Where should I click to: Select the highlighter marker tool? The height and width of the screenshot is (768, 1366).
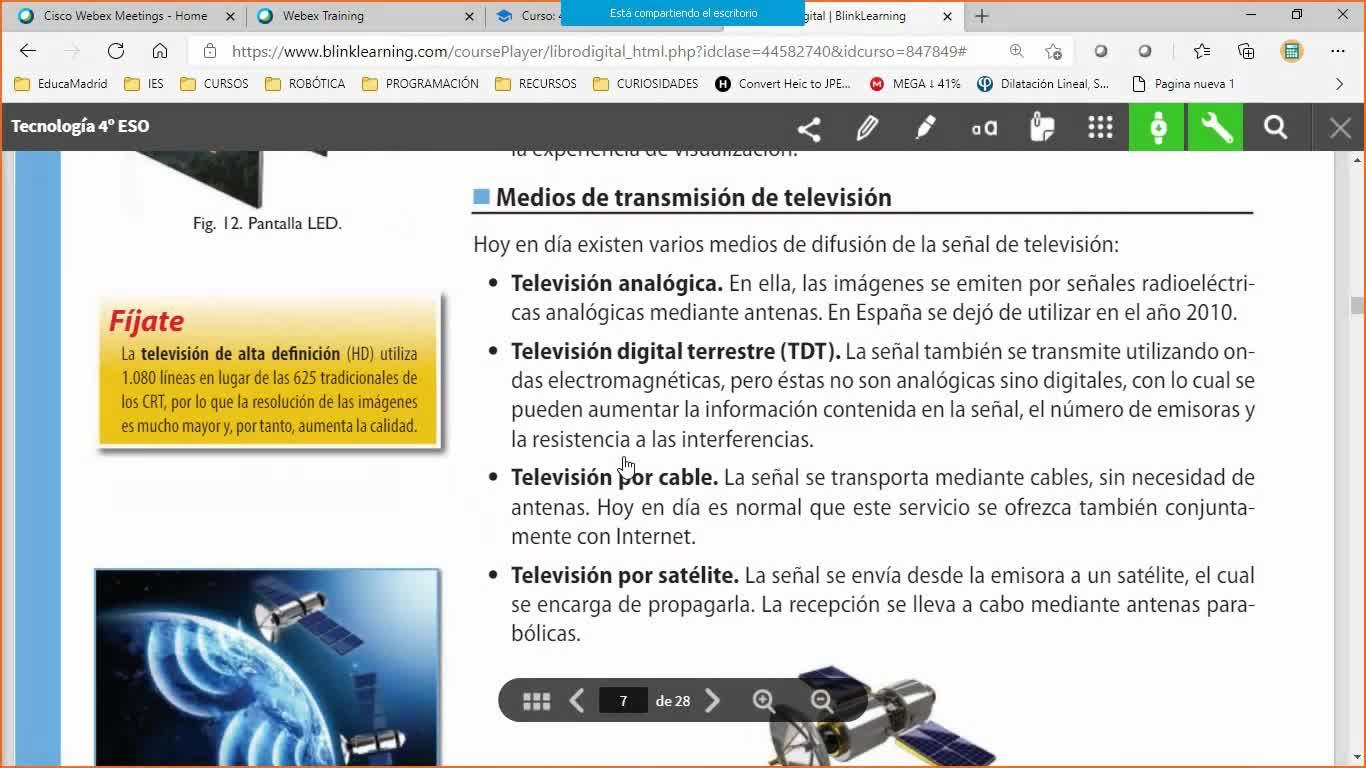(925, 128)
